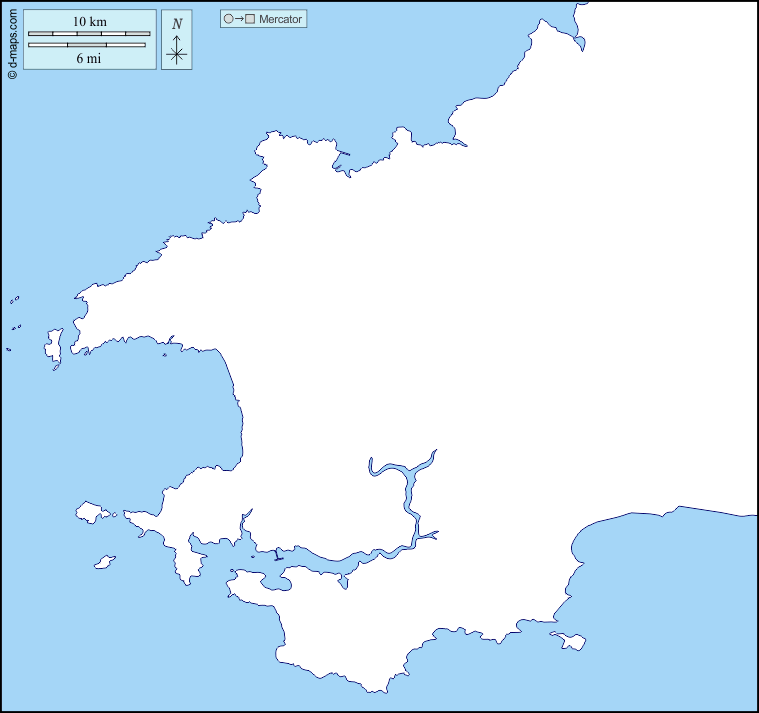
Task: Click the circle-to-square projection icon
Action: tap(240, 19)
